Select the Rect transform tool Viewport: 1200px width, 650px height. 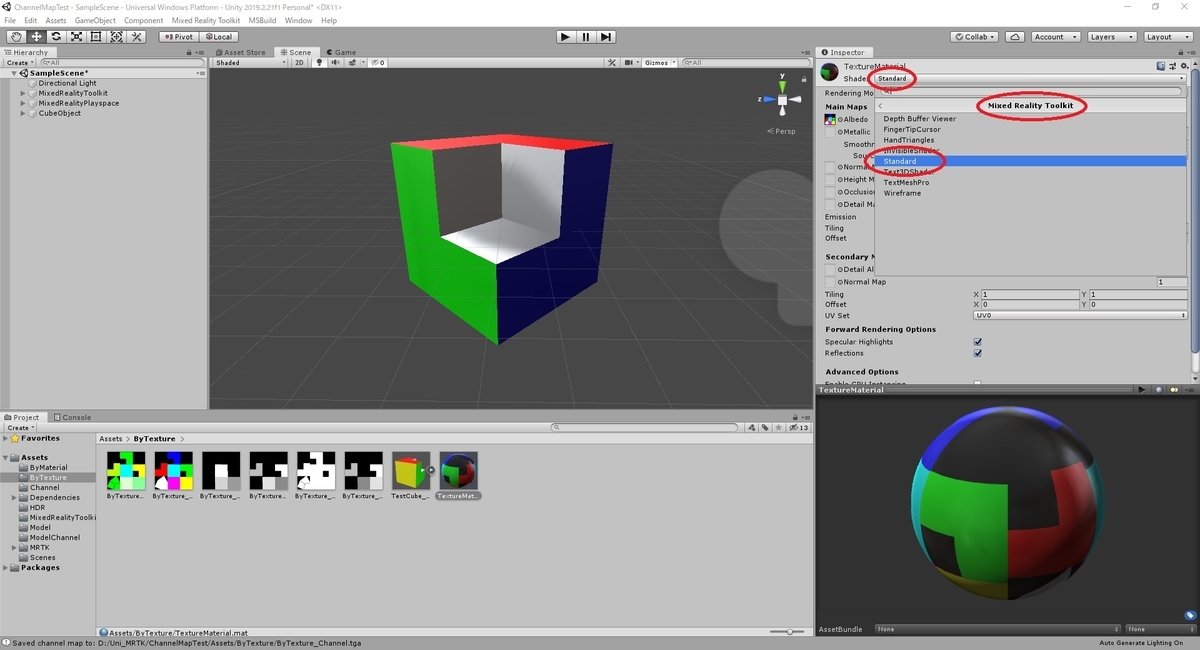(96, 37)
